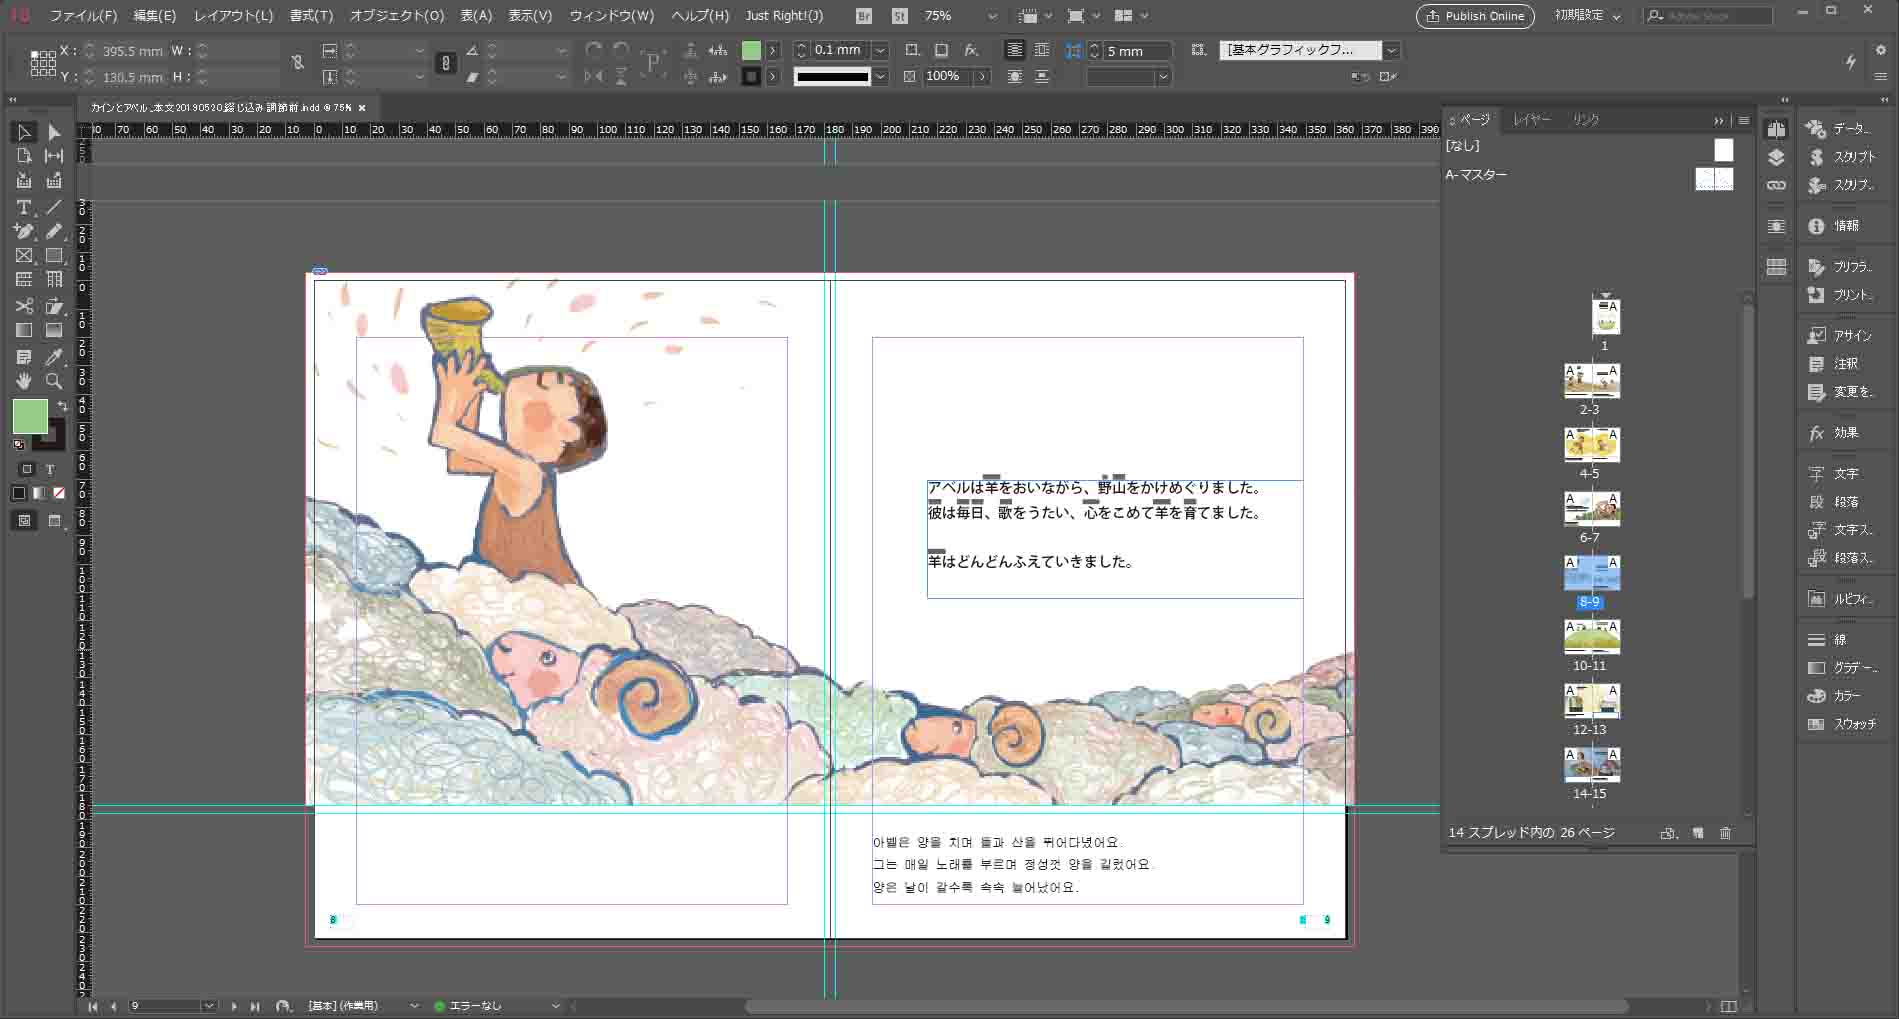This screenshot has height=1019, width=1899.
Task: Open Pages panel flyout menu
Action: [1744, 120]
